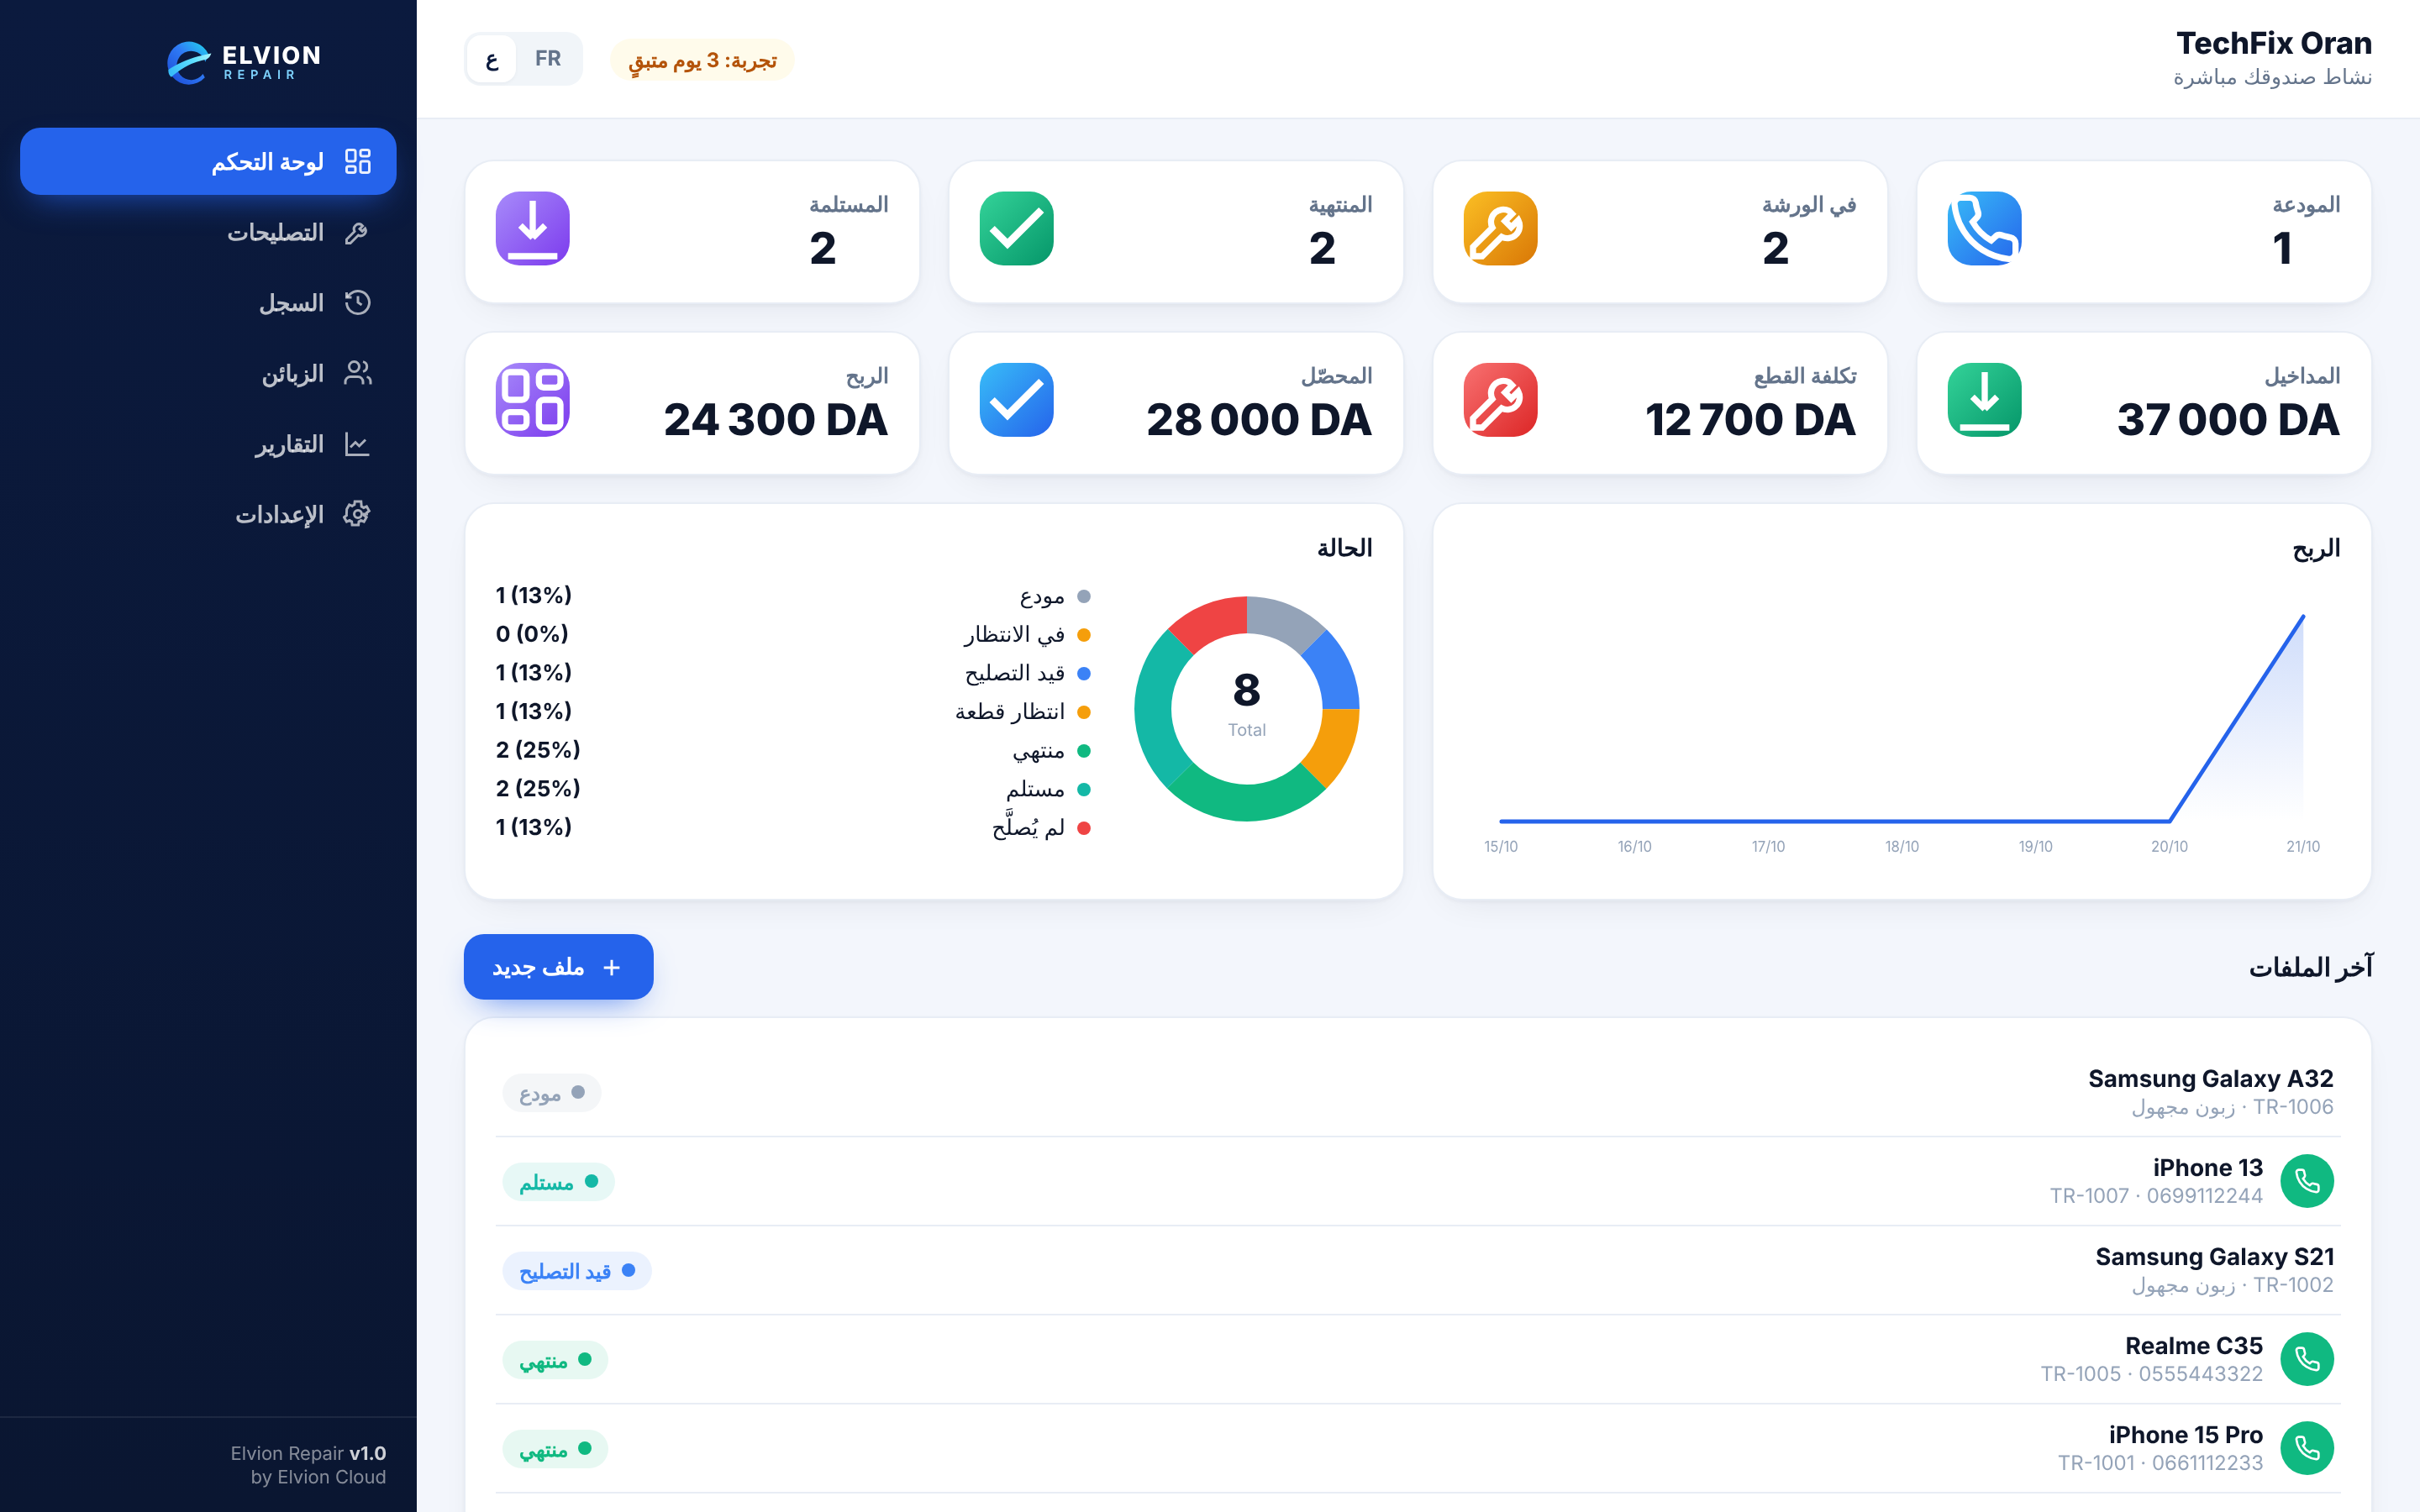Screen dimensions: 2420x1512
Task: Open التقارير in the sidebar
Action: (x=208, y=444)
